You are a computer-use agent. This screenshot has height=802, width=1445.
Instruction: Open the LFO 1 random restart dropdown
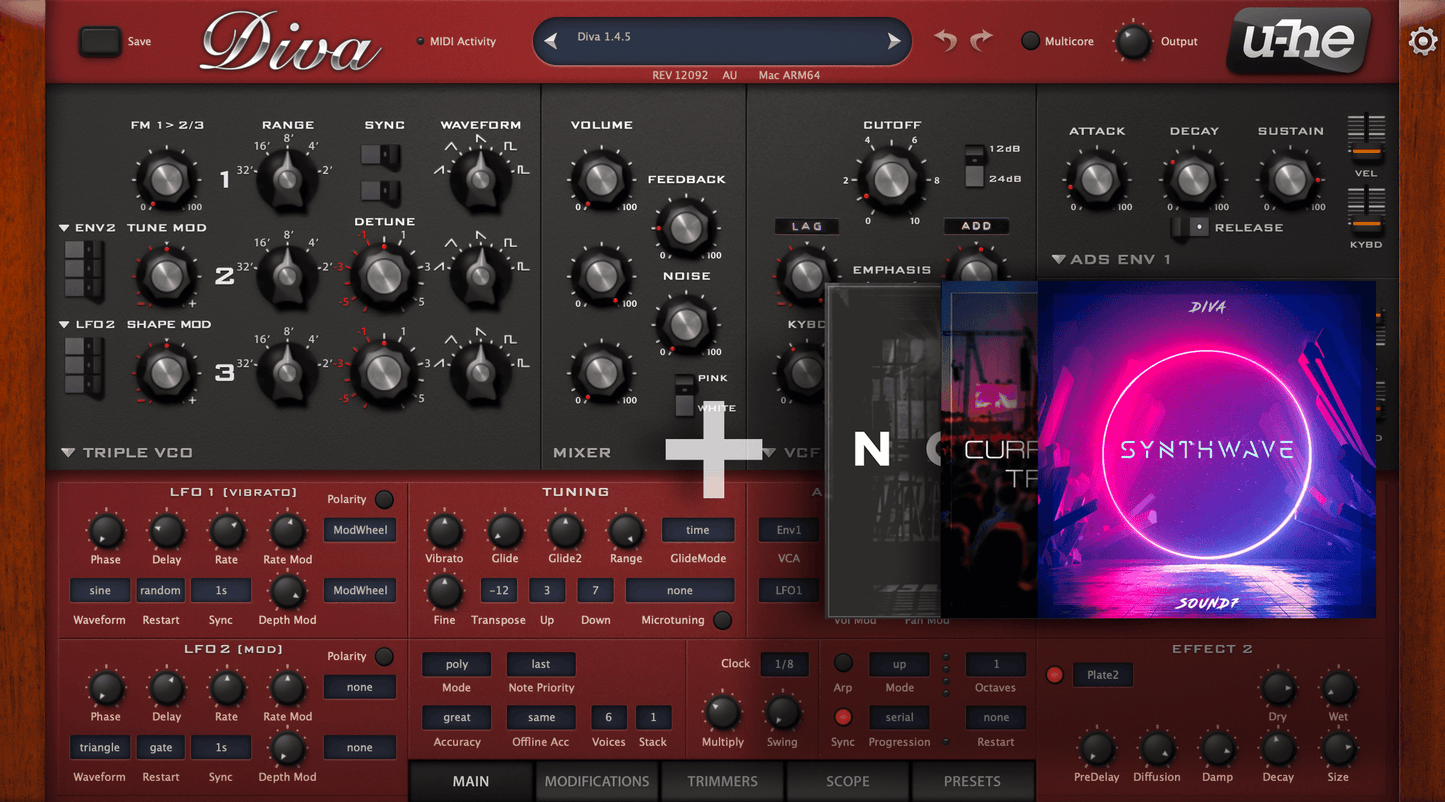(x=160, y=590)
